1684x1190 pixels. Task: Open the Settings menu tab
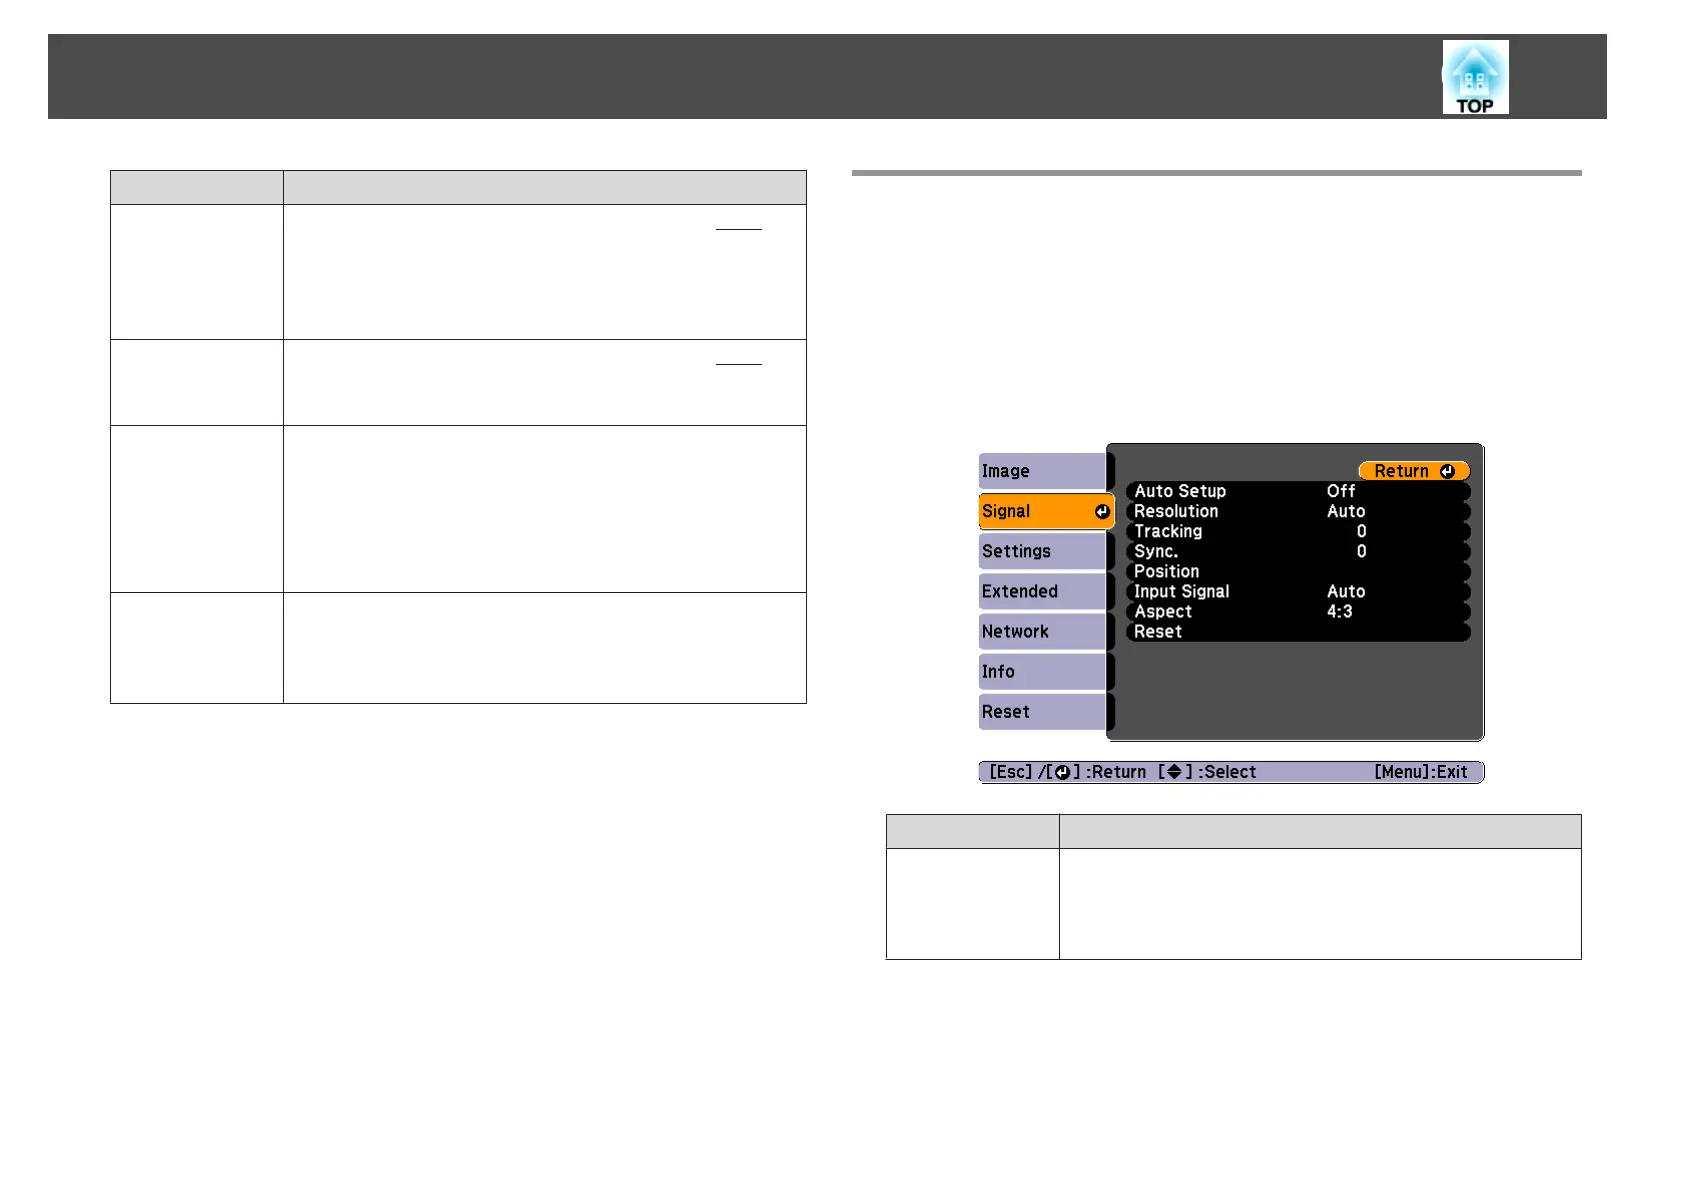tap(1042, 551)
